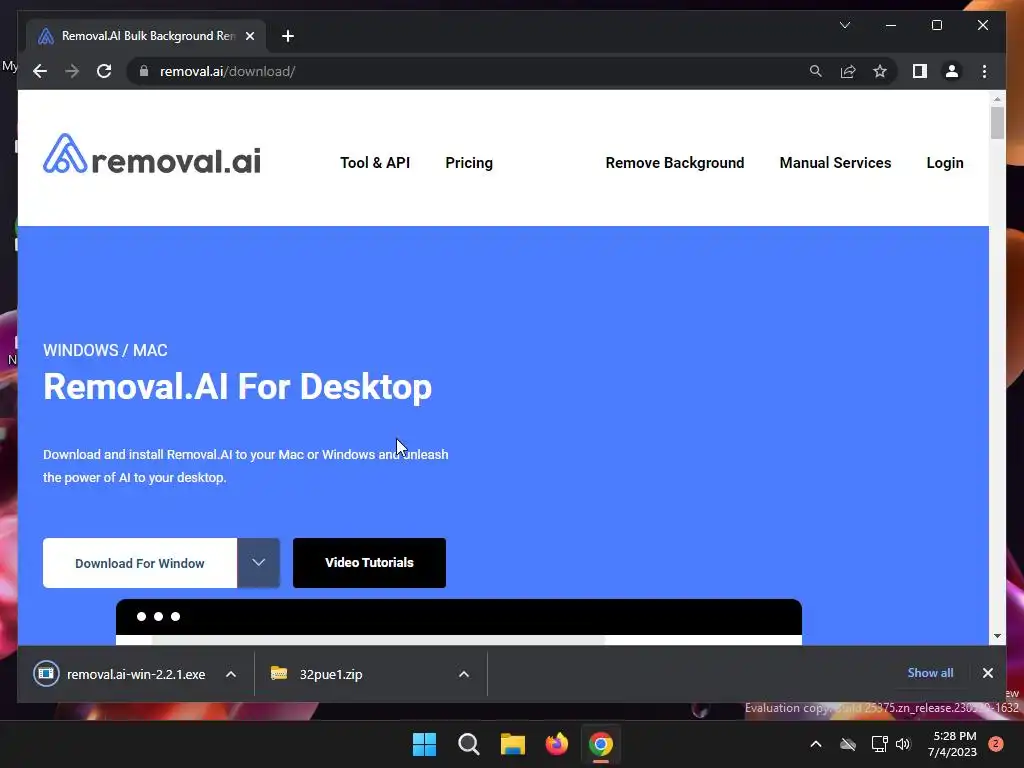Image resolution: width=1024 pixels, height=768 pixels.
Task: Expand download options dropdown arrow
Action: [x=259, y=563]
